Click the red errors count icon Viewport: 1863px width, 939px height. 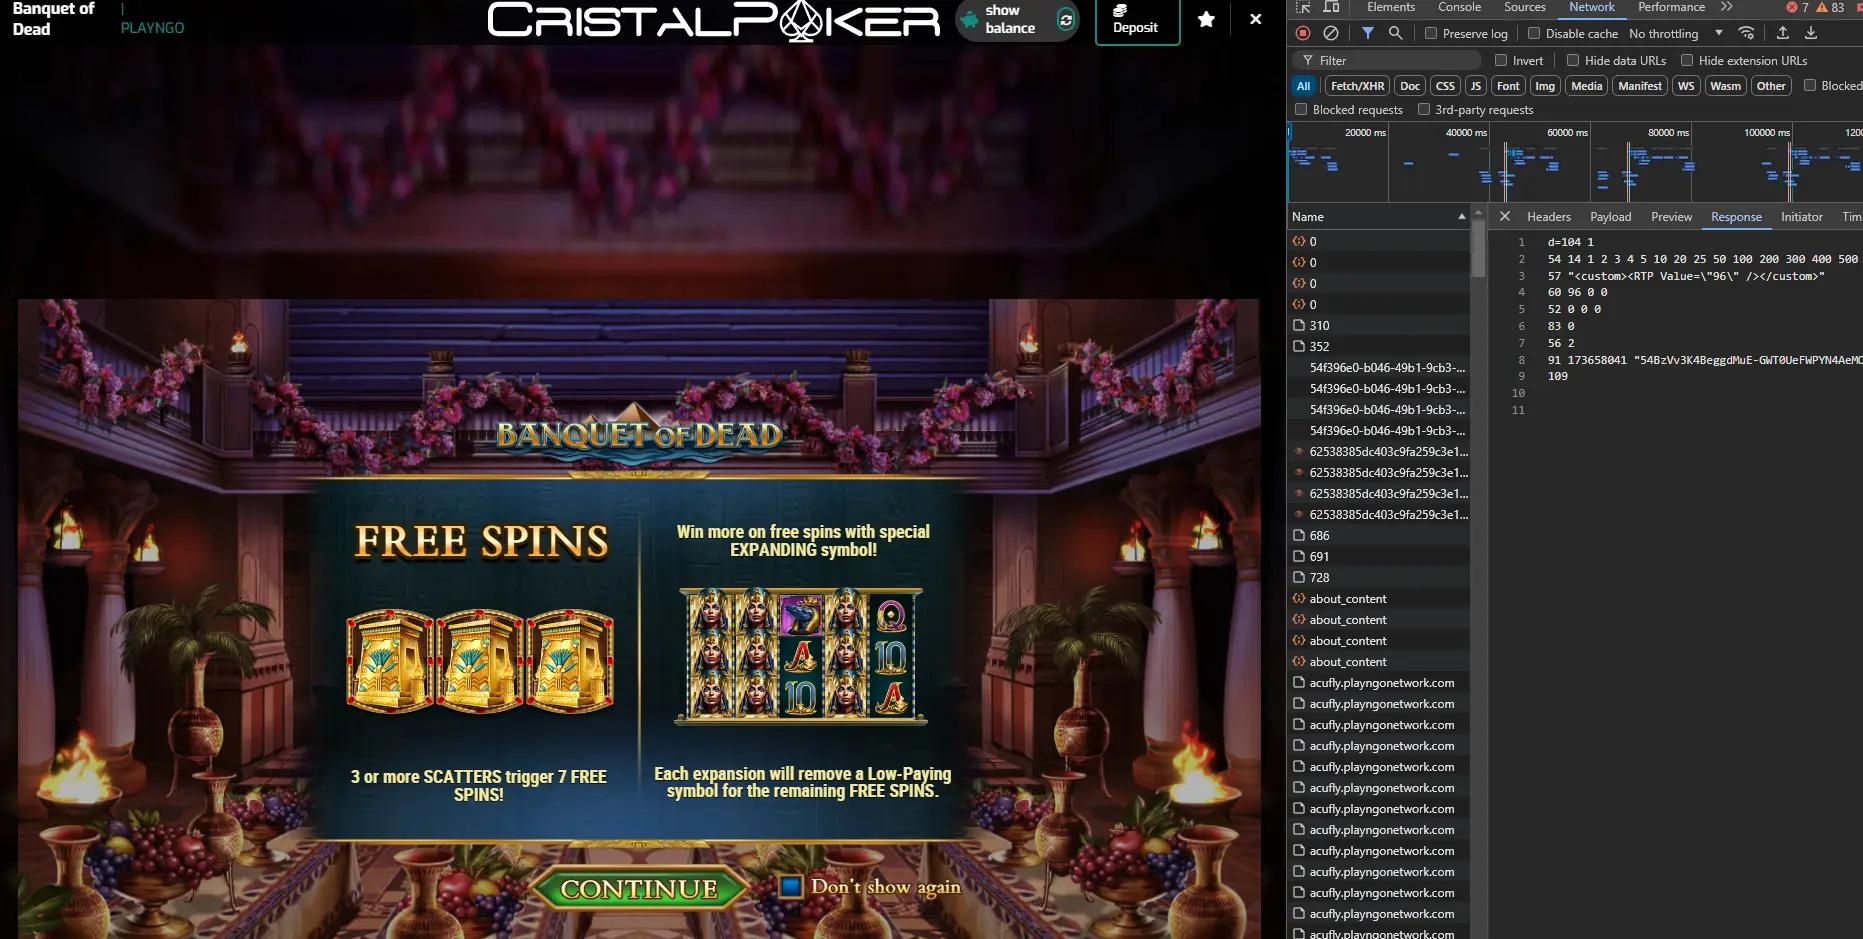(1791, 7)
